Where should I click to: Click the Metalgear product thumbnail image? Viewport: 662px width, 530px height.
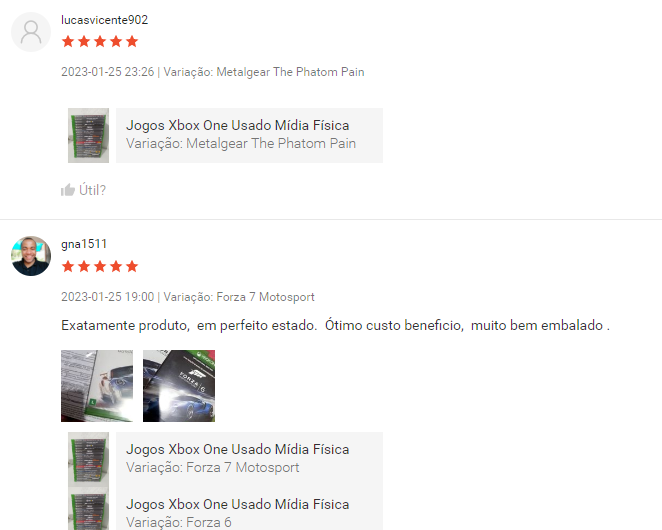(88, 136)
